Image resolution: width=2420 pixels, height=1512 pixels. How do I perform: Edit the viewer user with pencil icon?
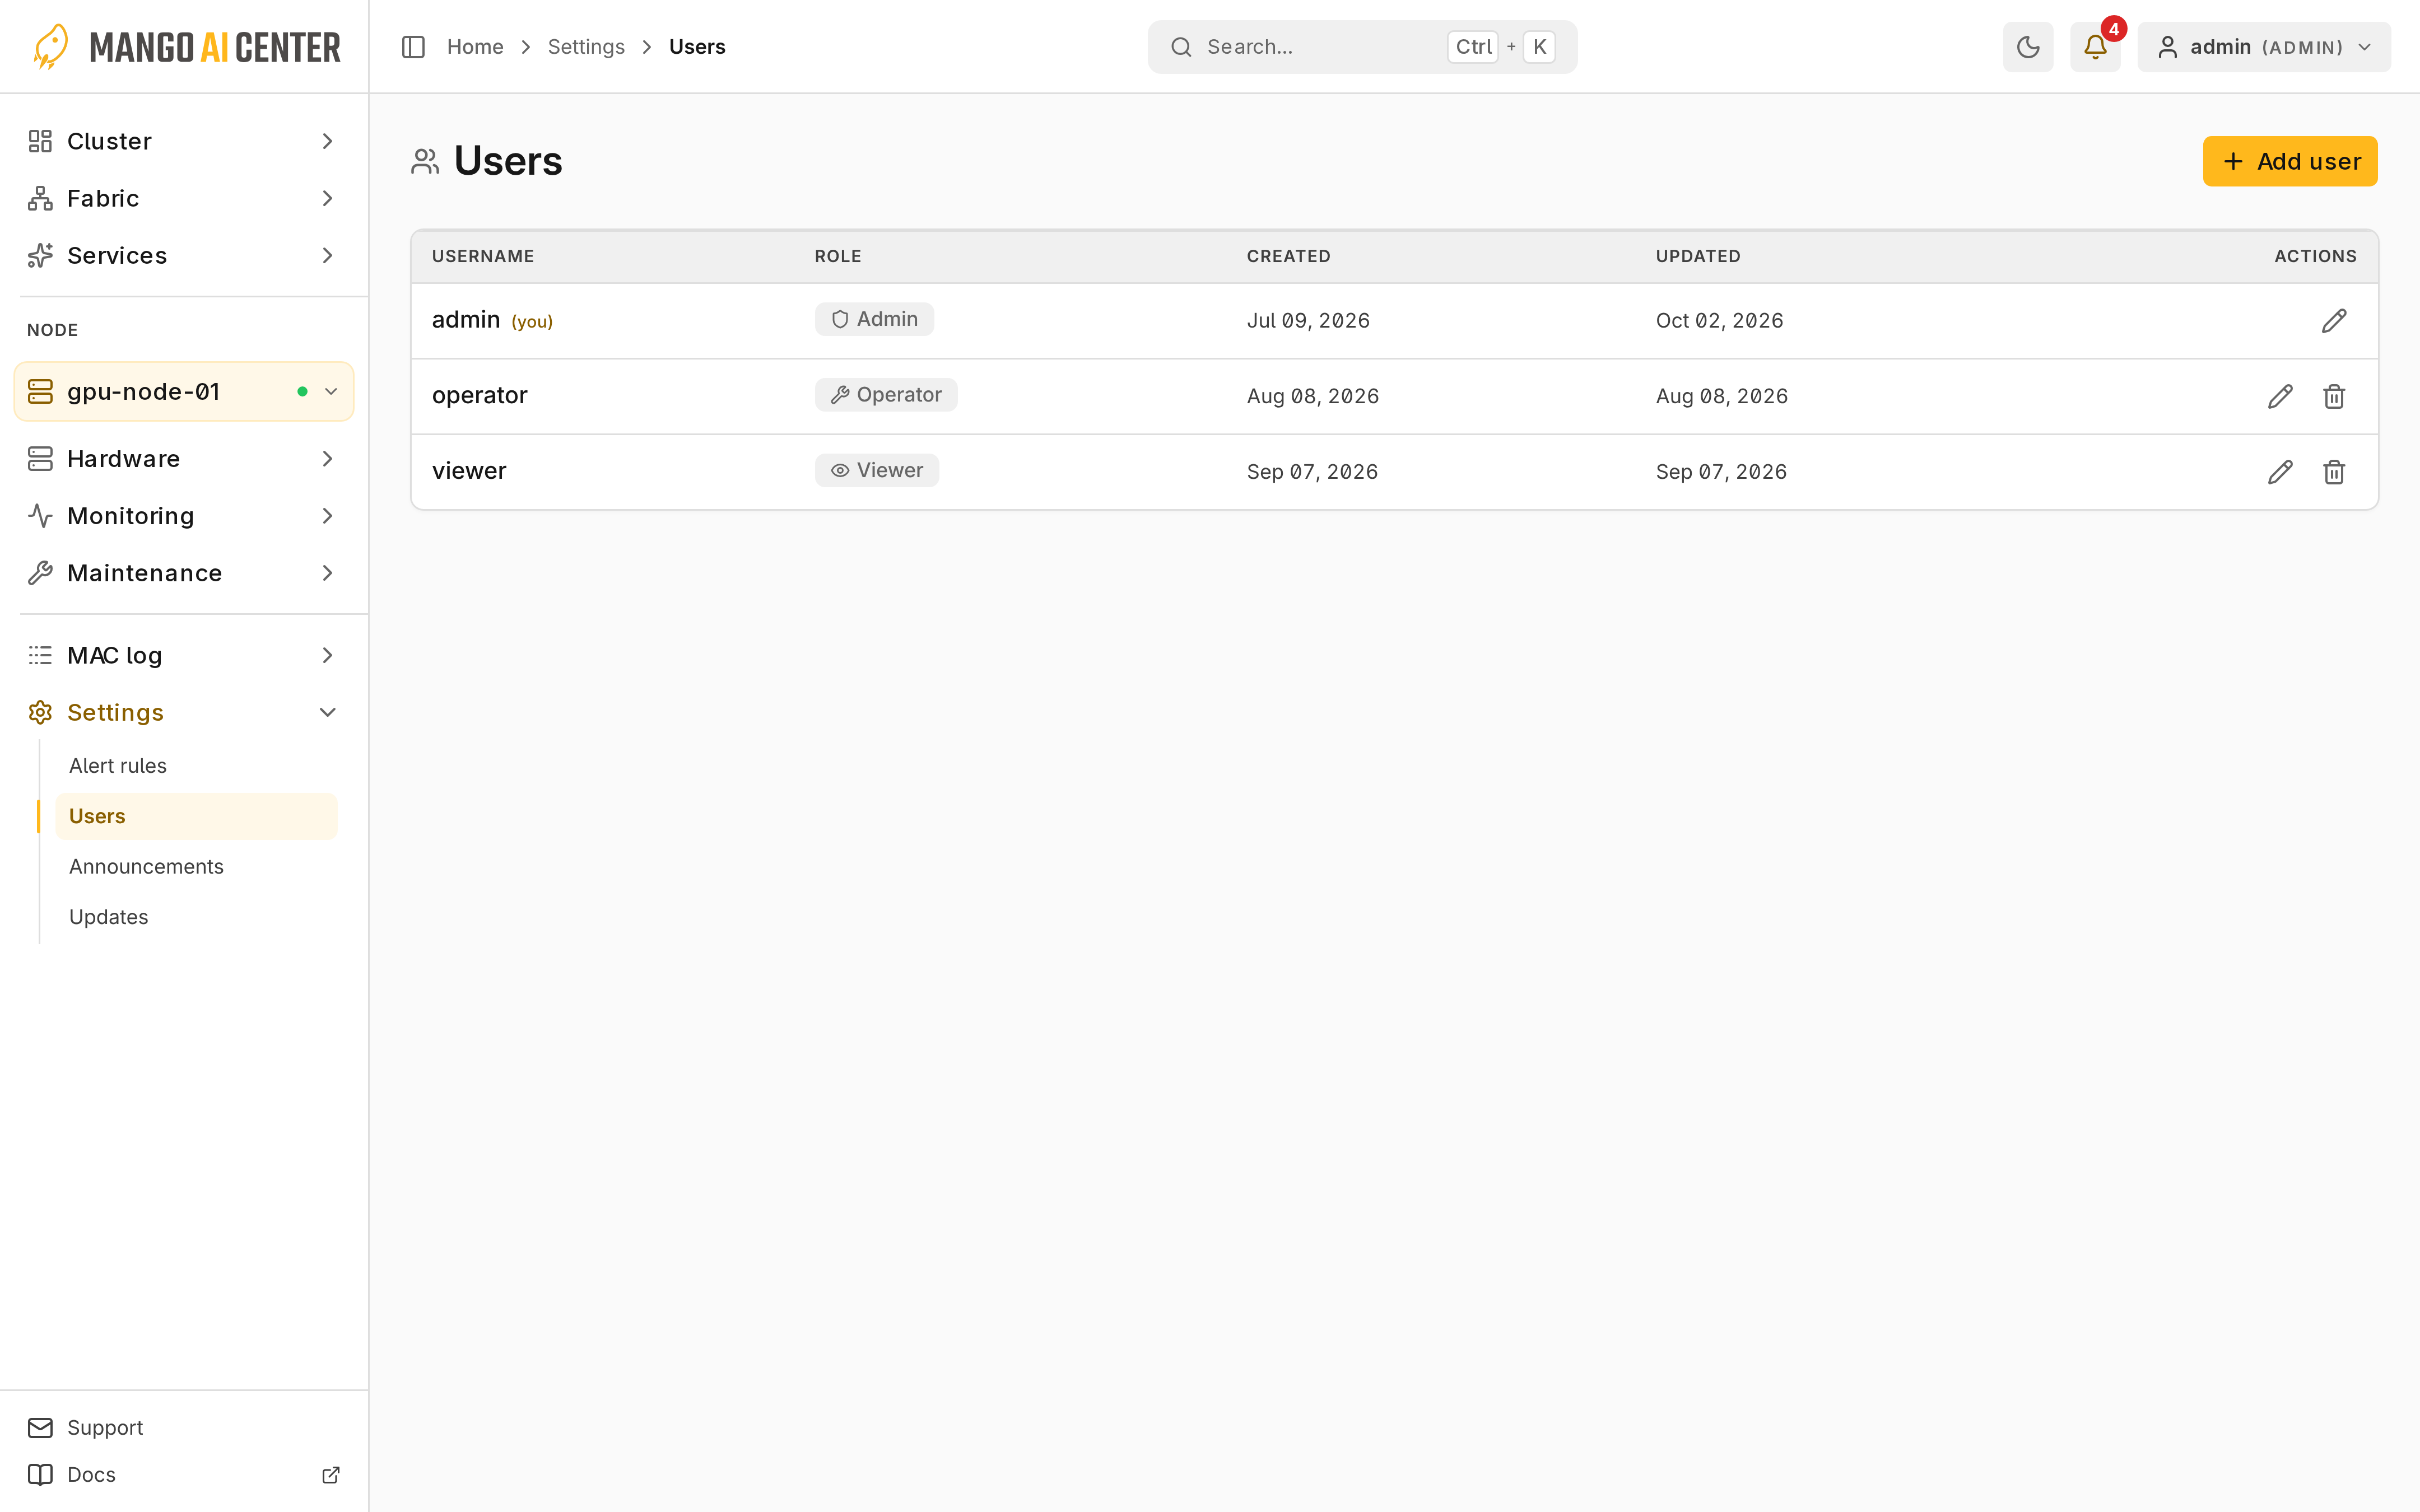coord(2279,472)
